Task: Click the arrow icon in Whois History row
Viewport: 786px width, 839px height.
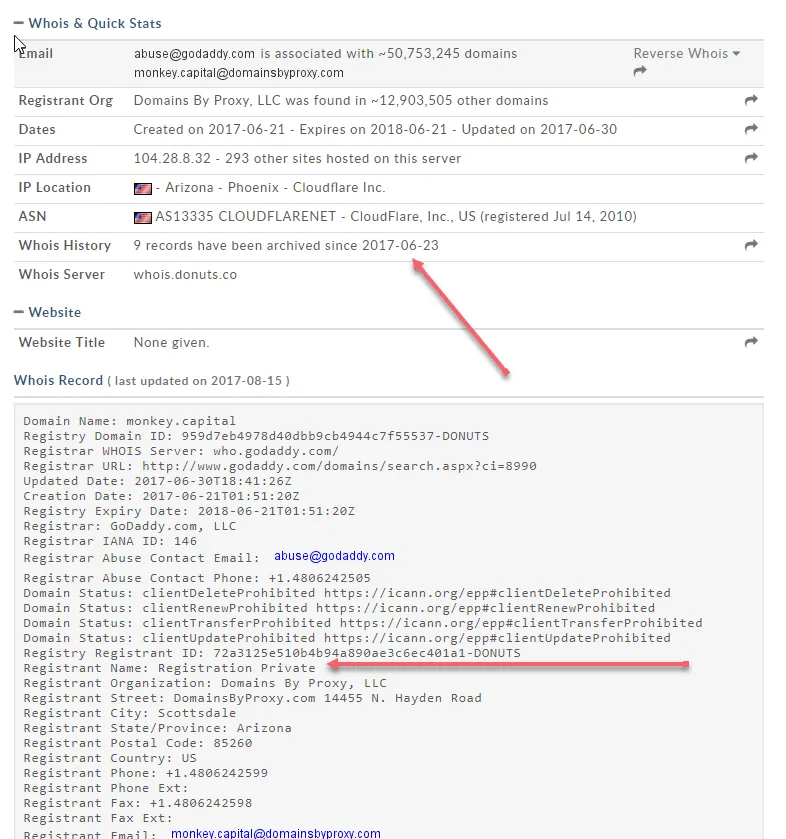Action: pyautogui.click(x=751, y=245)
